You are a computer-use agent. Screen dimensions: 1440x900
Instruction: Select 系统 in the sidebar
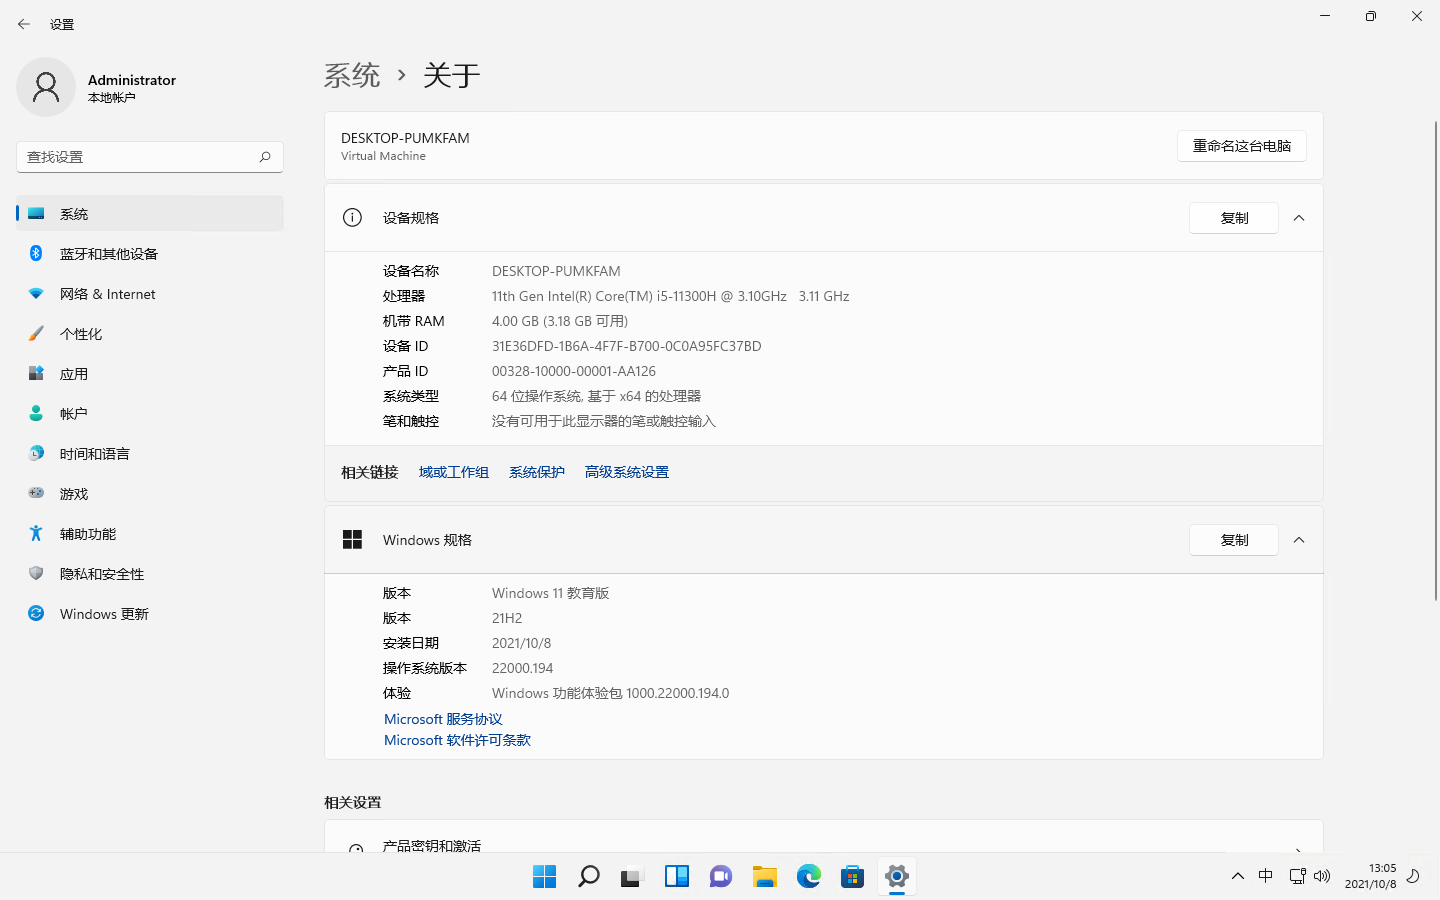pyautogui.click(x=150, y=214)
